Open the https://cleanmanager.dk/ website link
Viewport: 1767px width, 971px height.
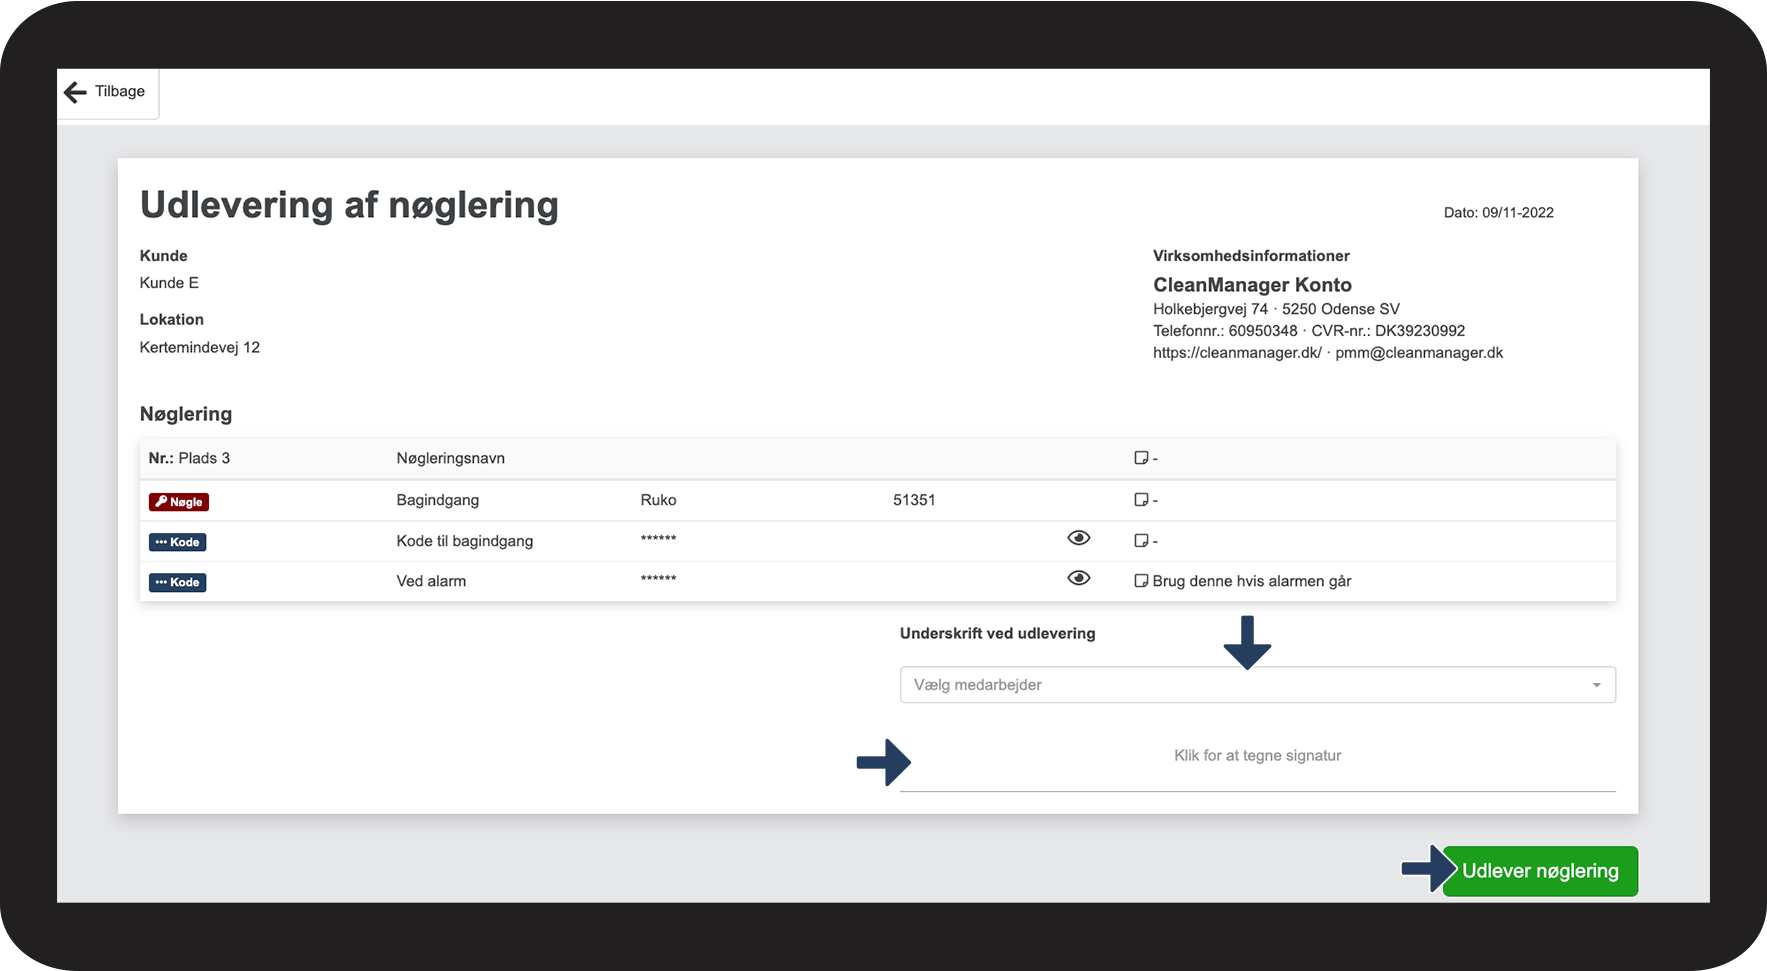tap(1237, 353)
